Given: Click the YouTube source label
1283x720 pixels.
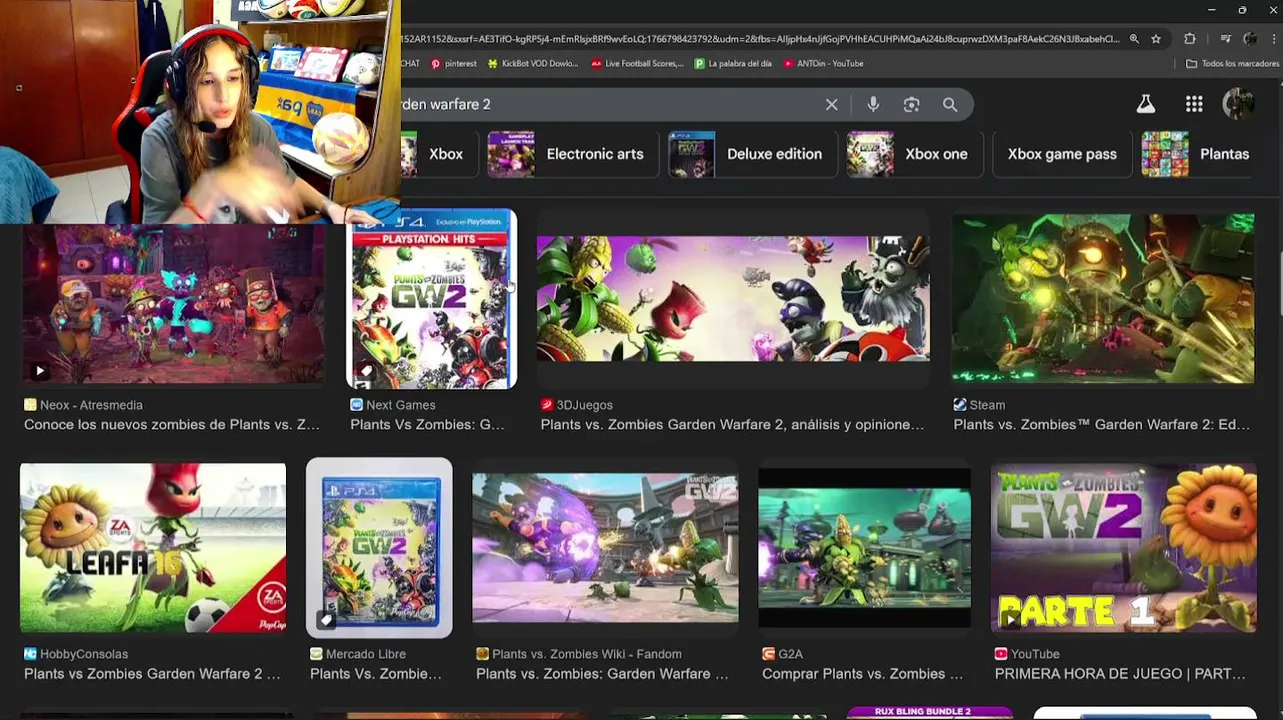Looking at the screenshot, I should click(1027, 654).
